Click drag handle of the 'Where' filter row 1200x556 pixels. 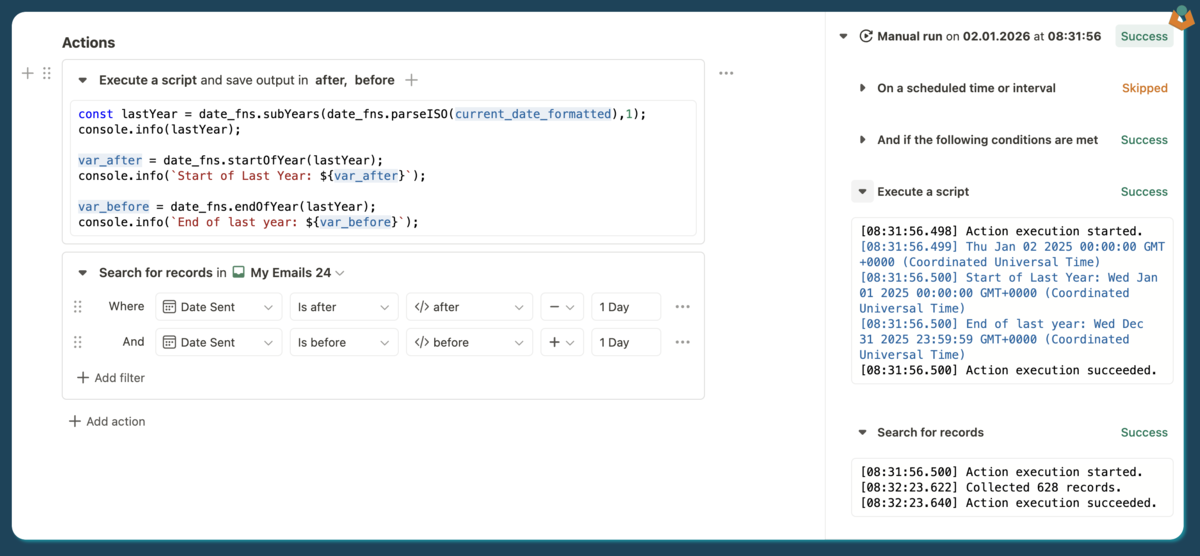click(78, 307)
